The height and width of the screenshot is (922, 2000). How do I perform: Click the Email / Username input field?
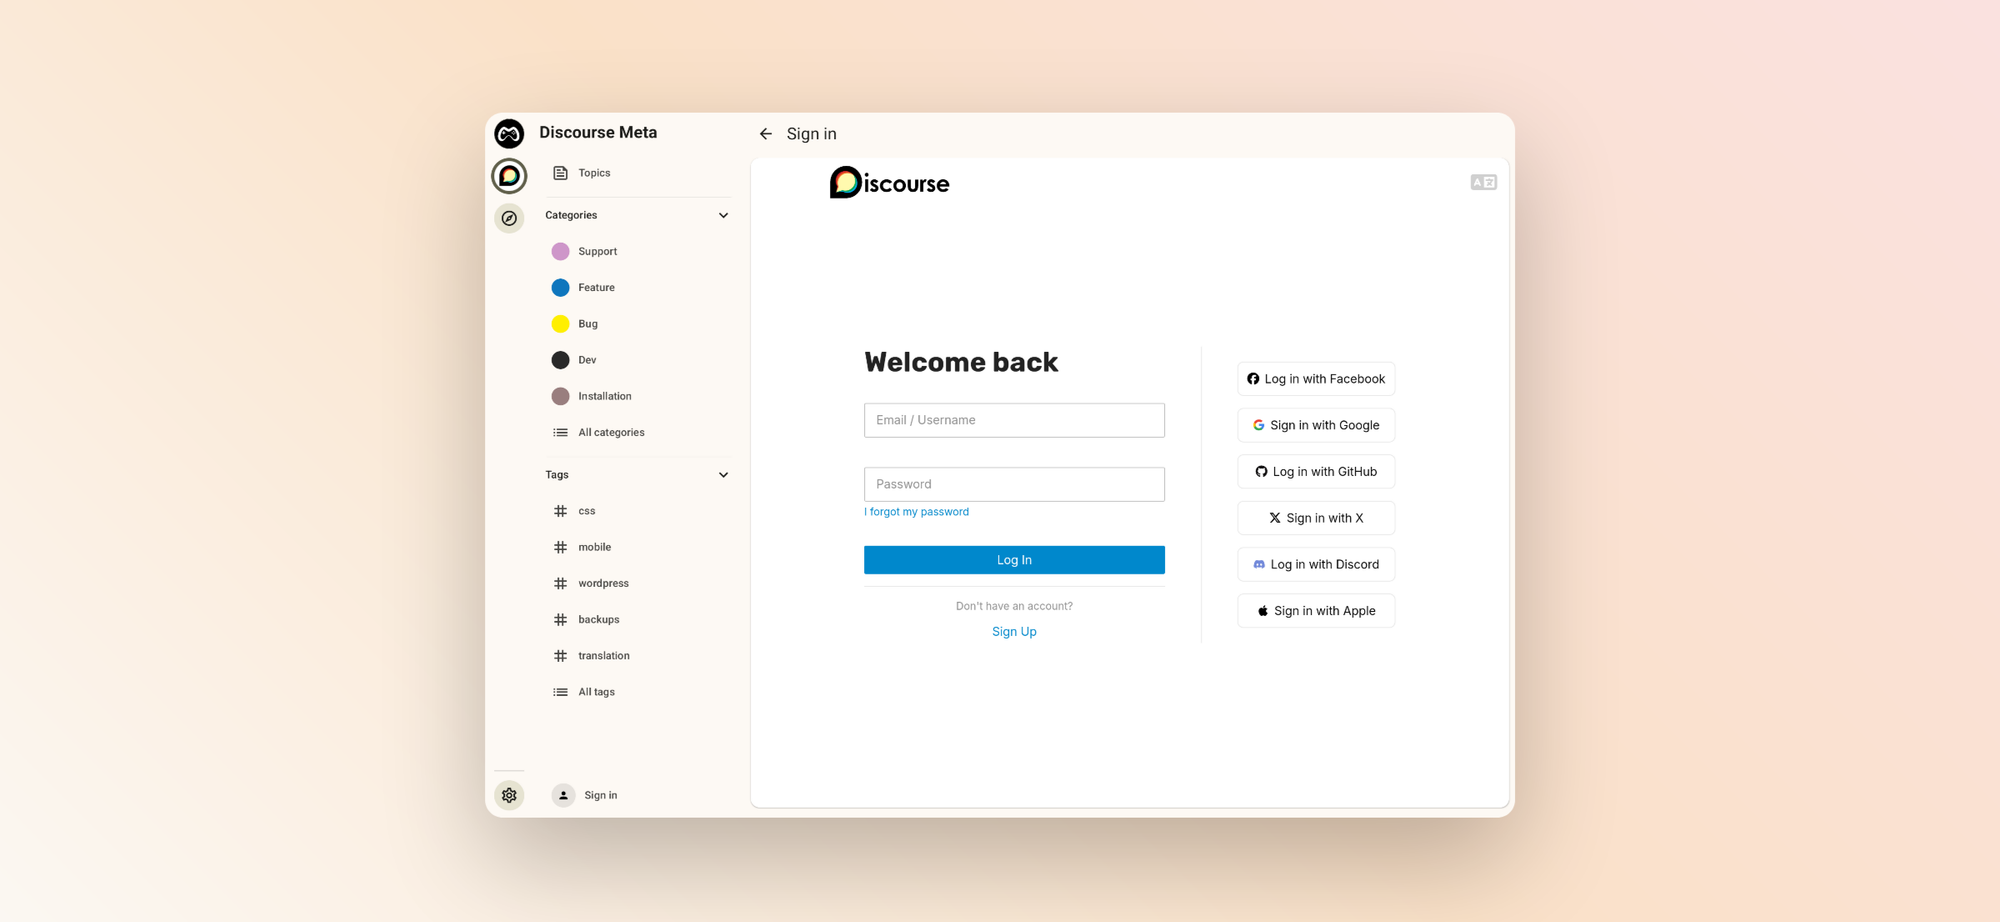coord(1013,420)
